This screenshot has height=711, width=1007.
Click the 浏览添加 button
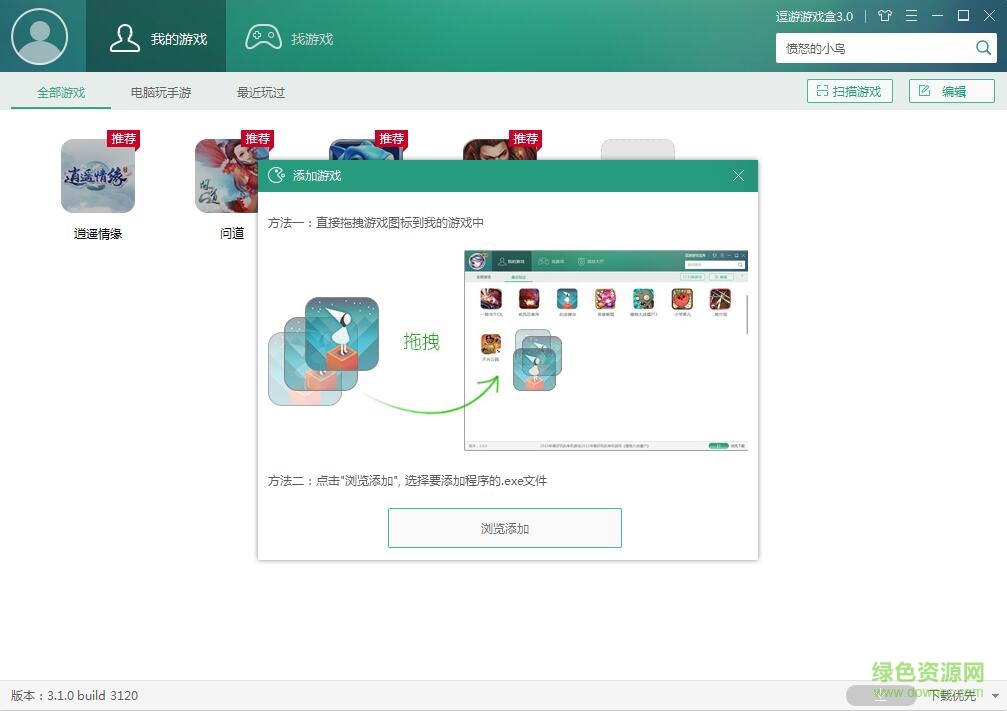point(505,528)
